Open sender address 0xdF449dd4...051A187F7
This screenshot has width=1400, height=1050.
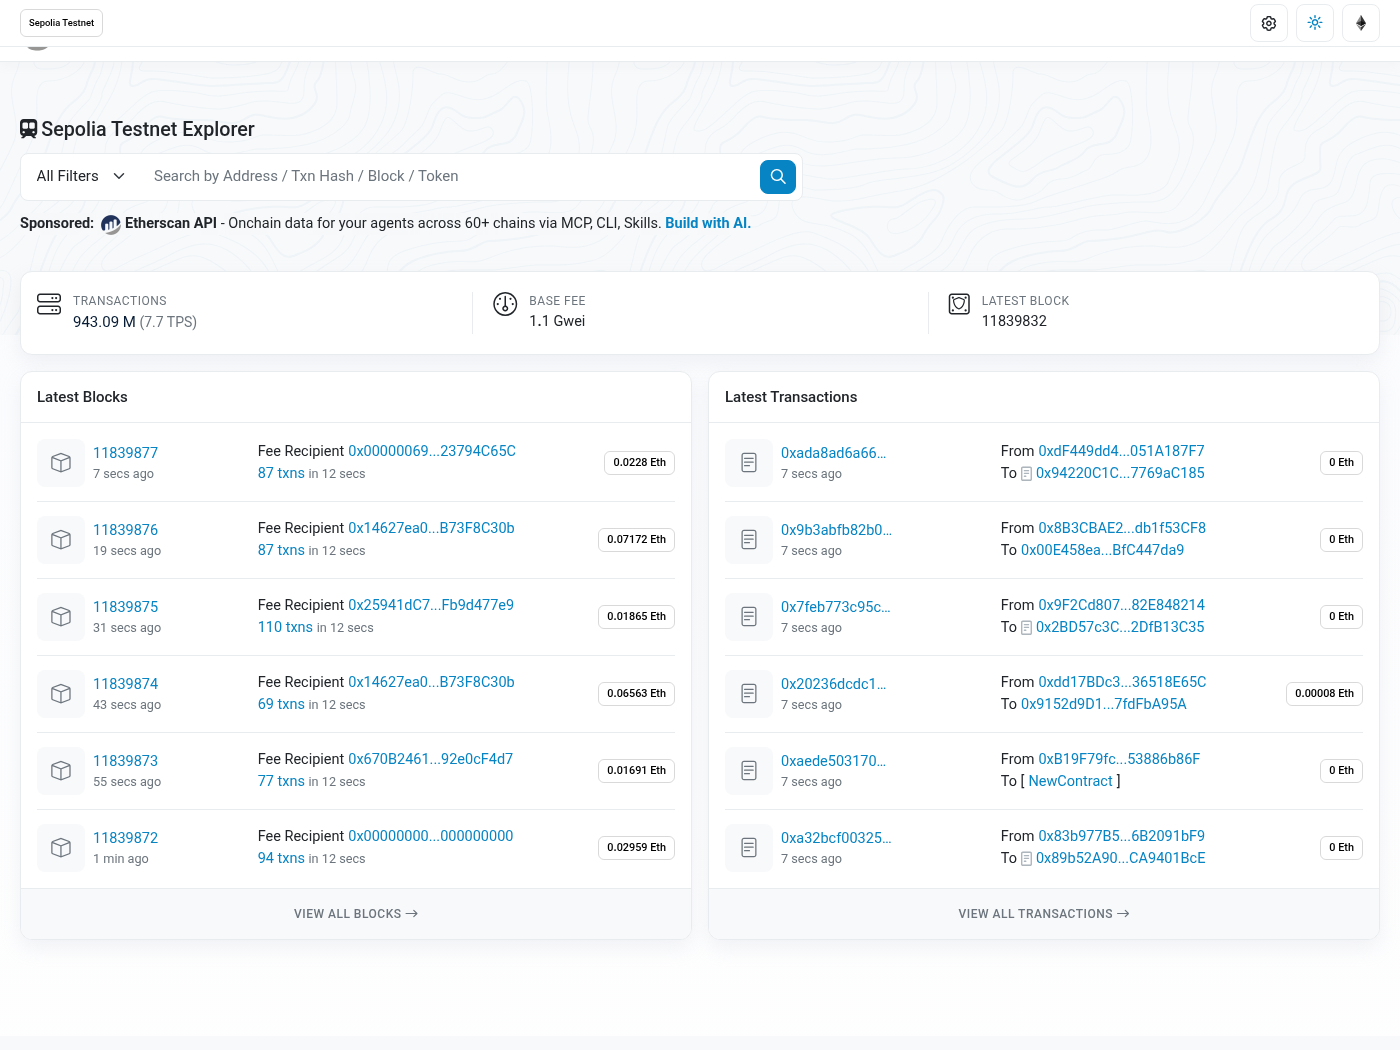(x=1121, y=451)
